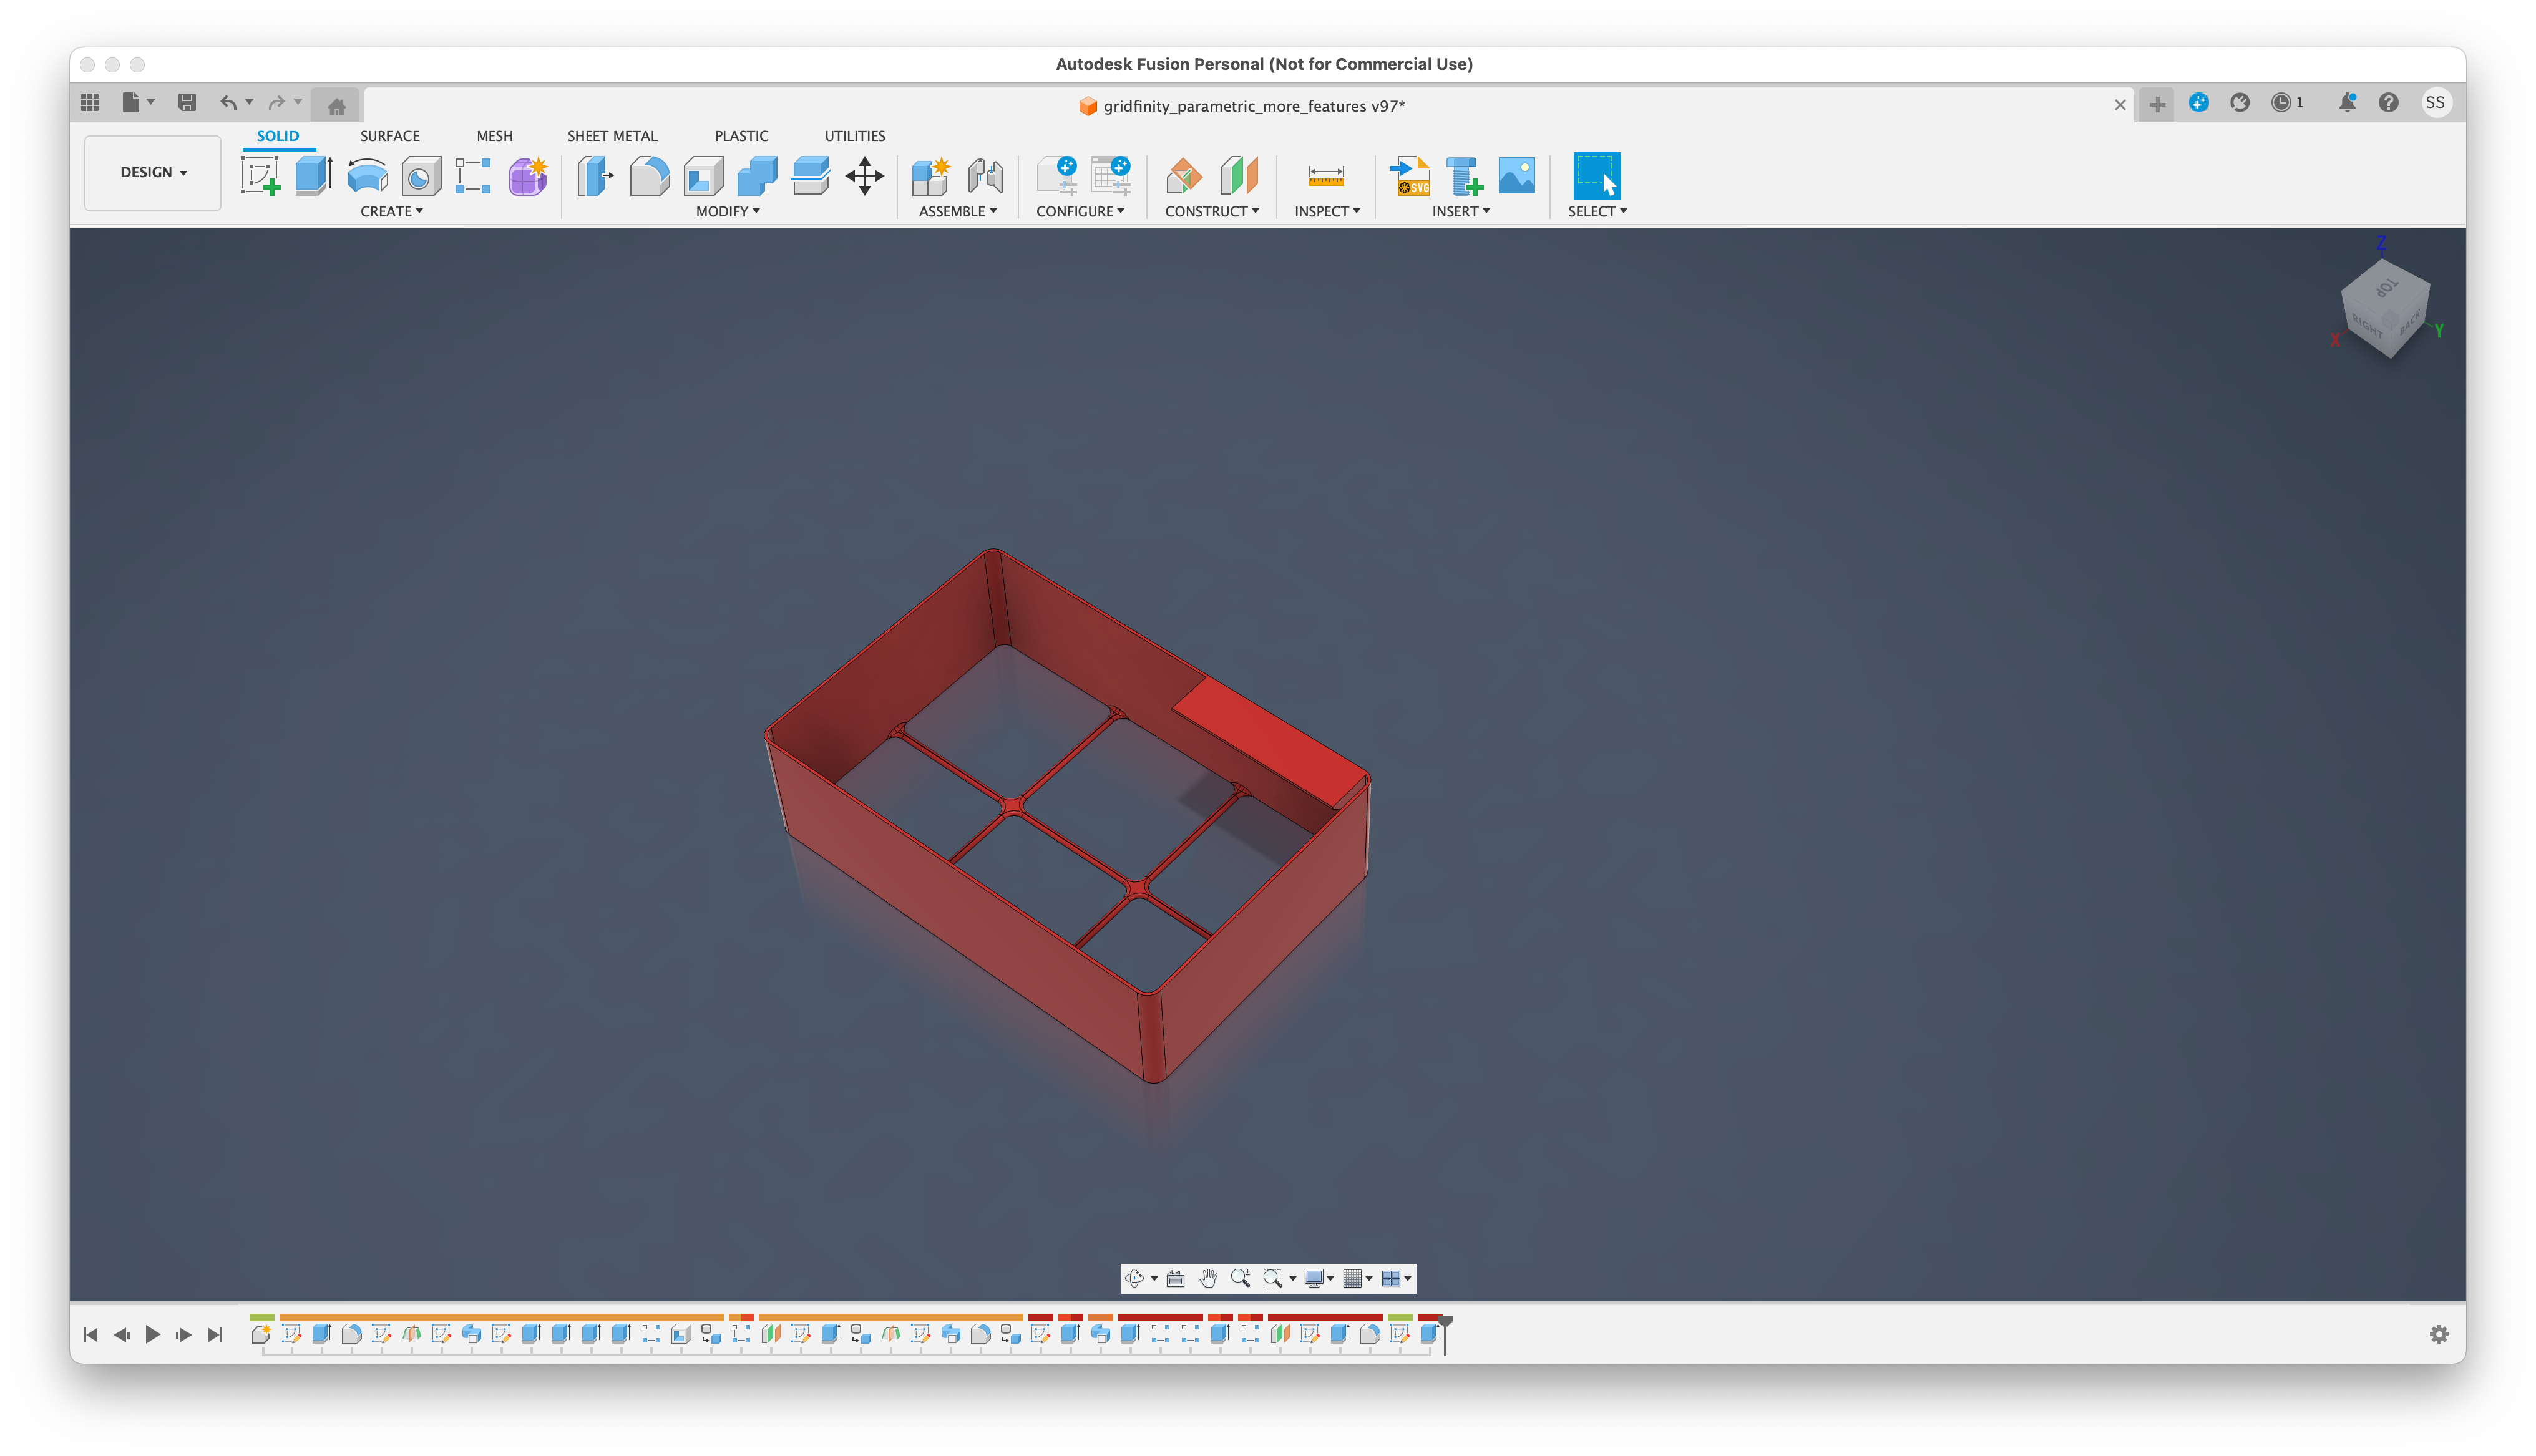Use the Measure tool in Inspect
This screenshot has width=2536, height=1456.
[x=1326, y=175]
